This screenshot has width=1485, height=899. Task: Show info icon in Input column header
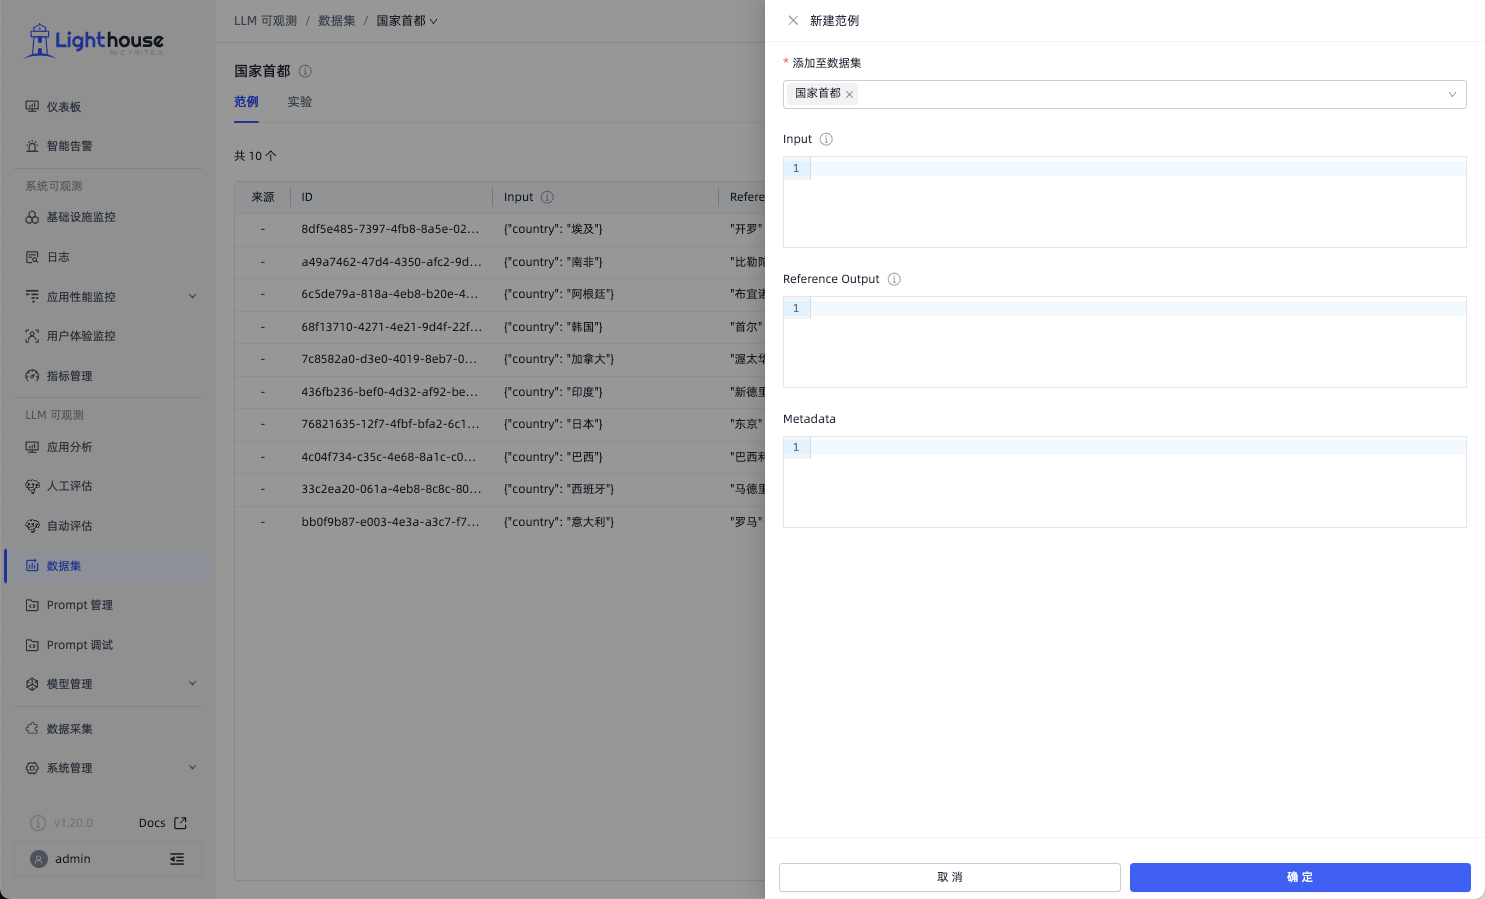pyautogui.click(x=547, y=197)
